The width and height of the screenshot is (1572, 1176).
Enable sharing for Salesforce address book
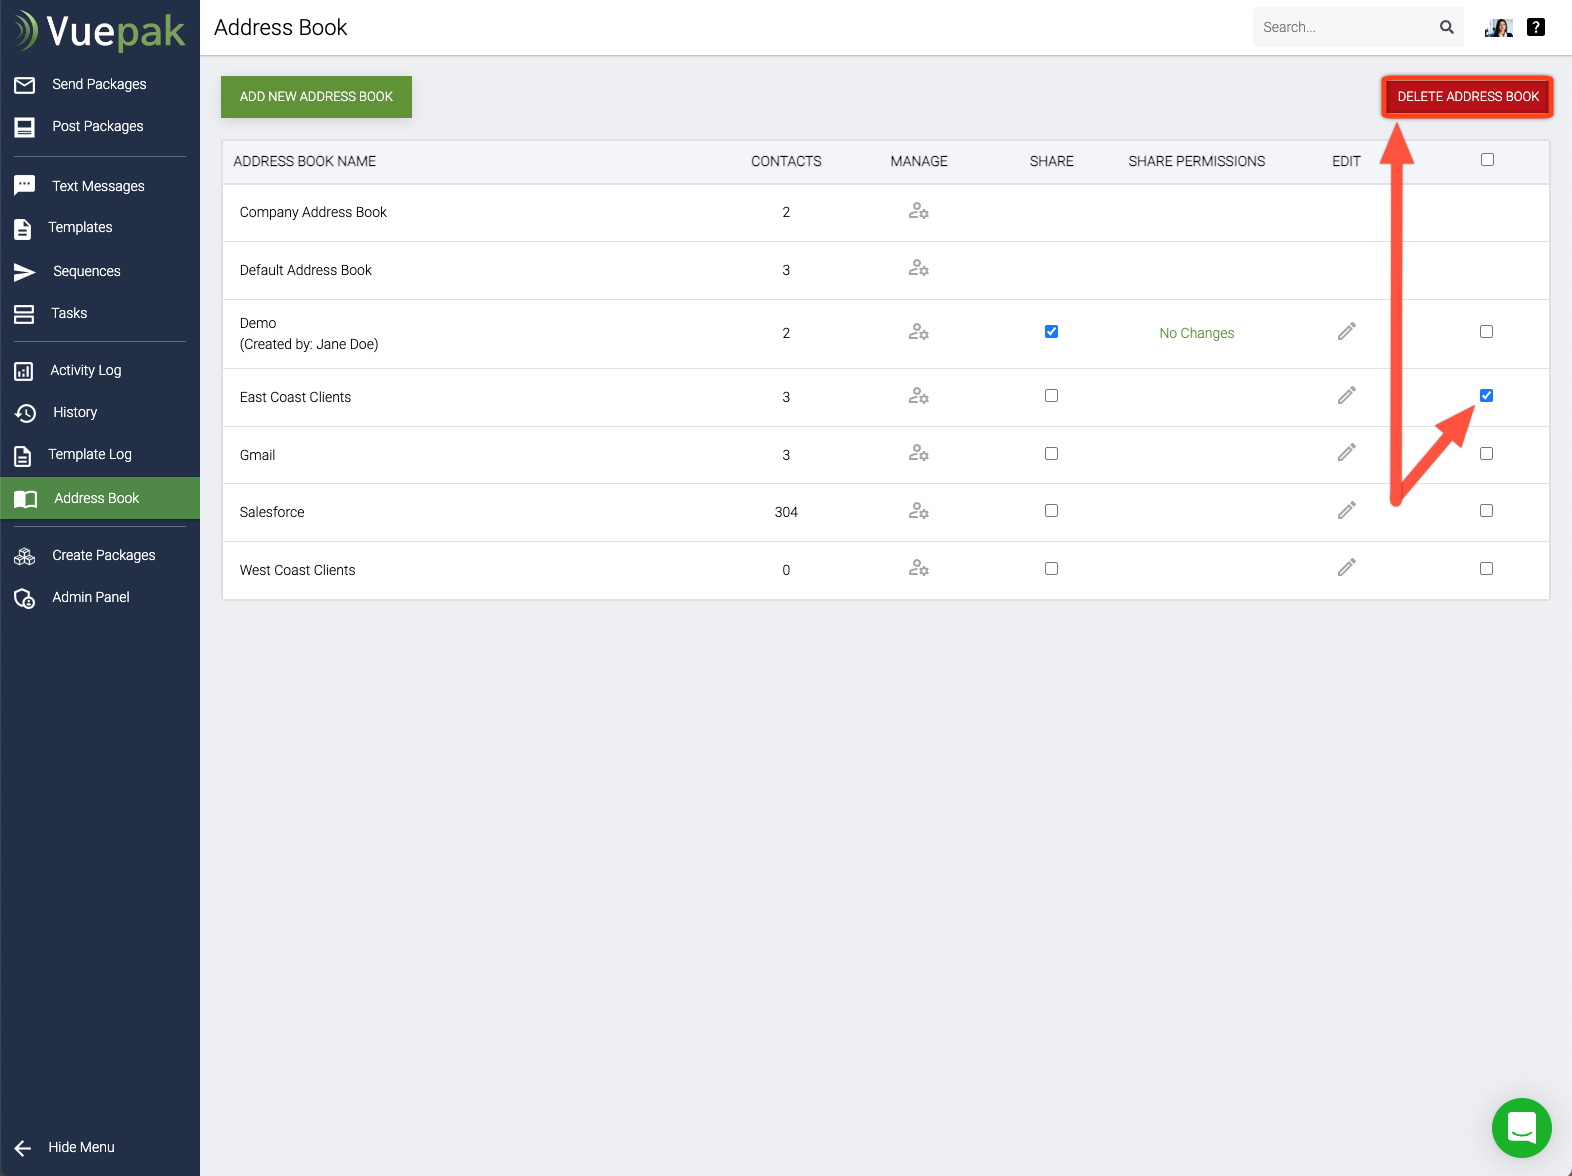1051,511
